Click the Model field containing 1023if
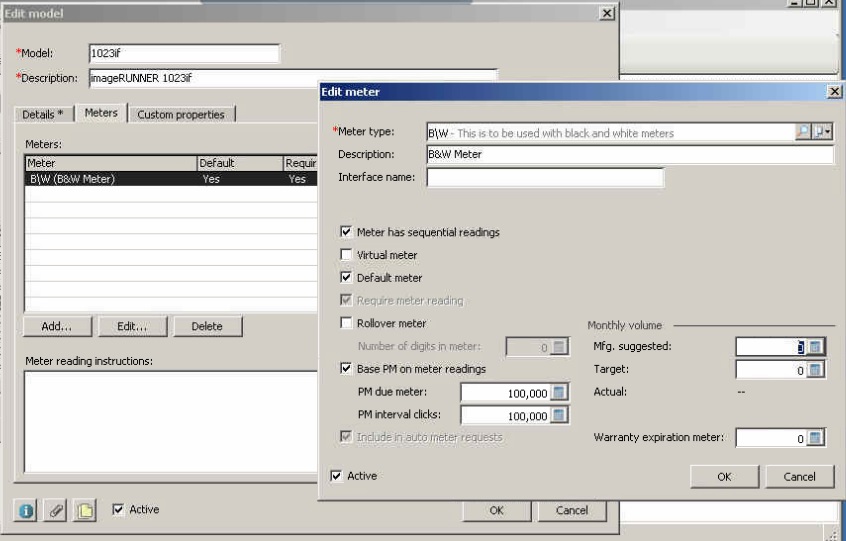This screenshot has height=541, width=846. point(184,53)
